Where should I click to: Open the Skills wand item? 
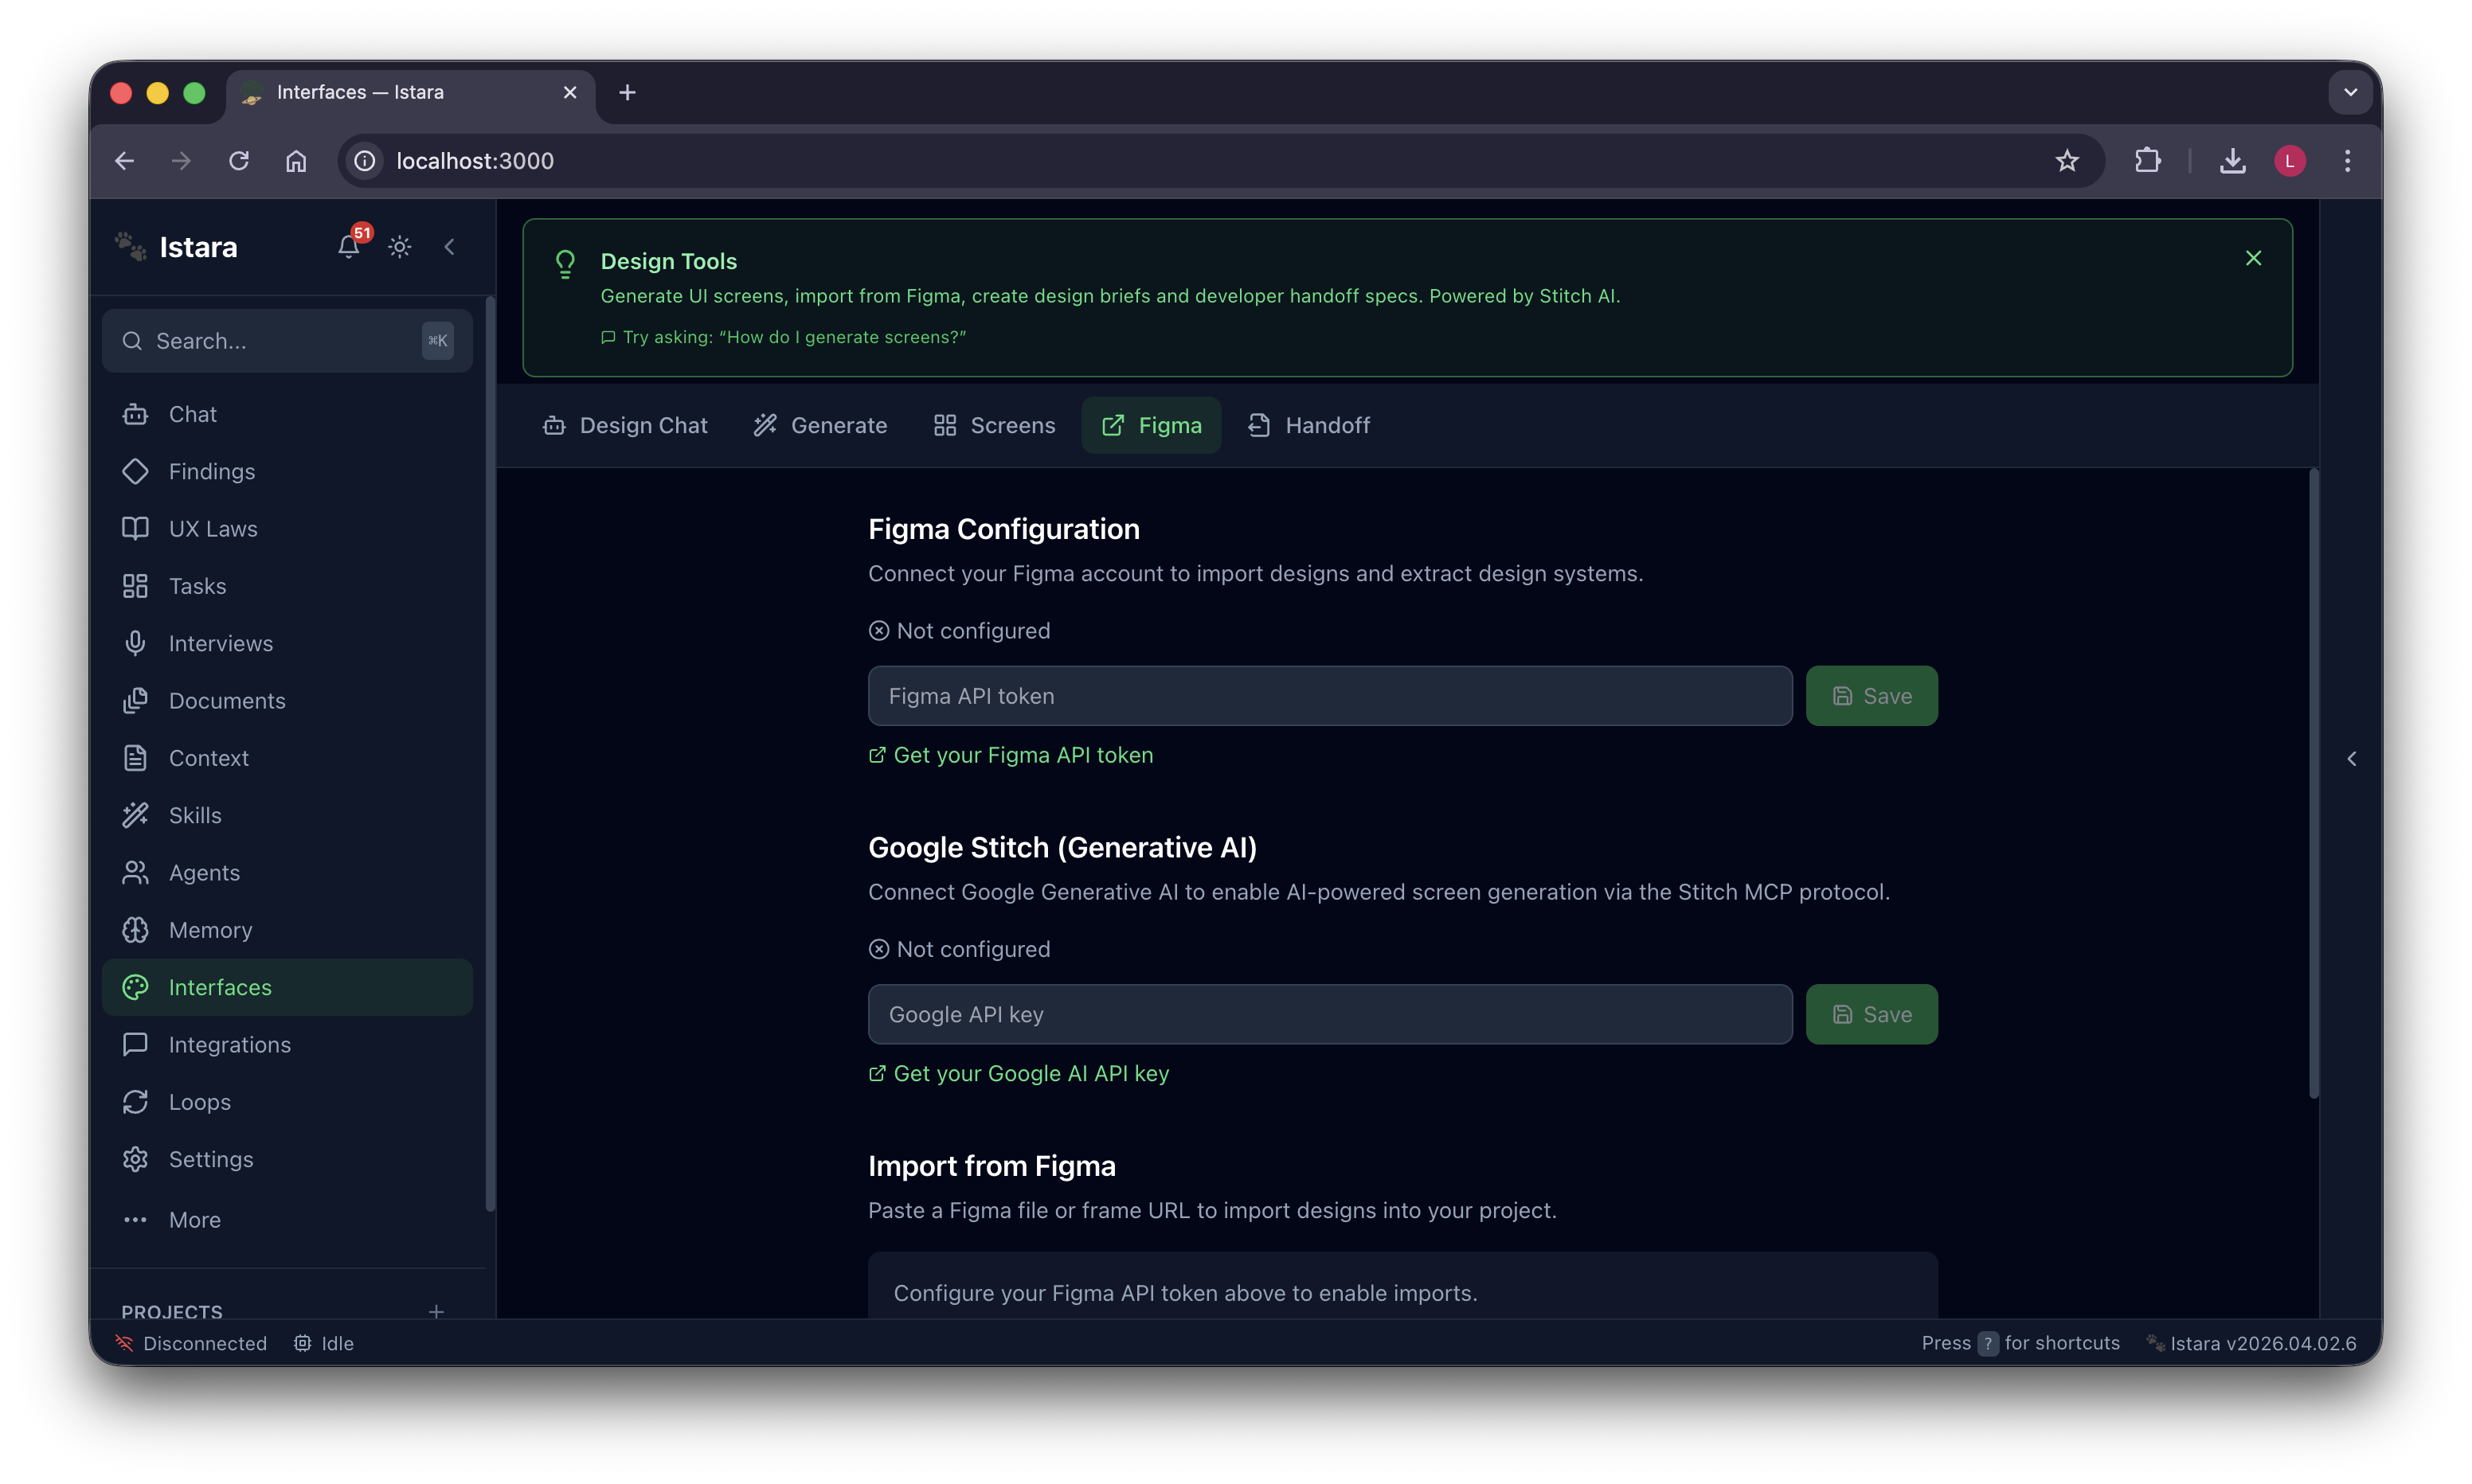pyautogui.click(x=195, y=815)
